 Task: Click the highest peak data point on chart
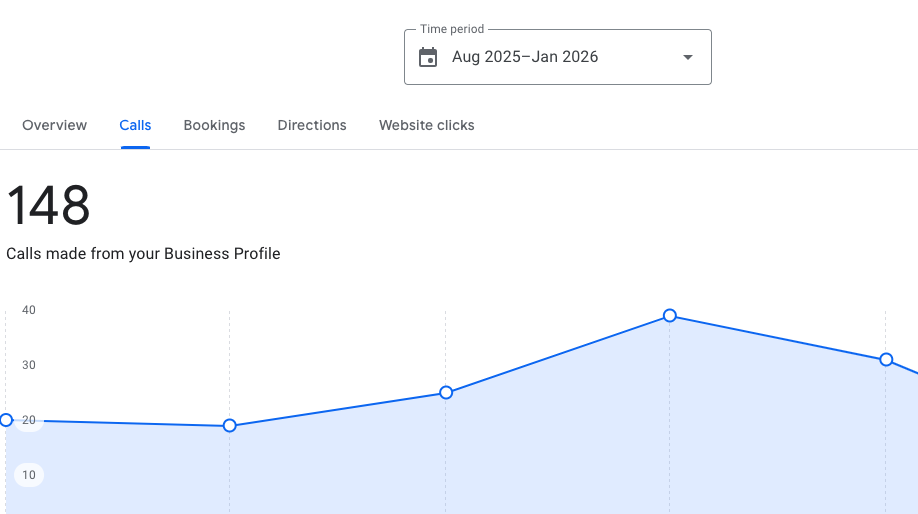(x=670, y=316)
